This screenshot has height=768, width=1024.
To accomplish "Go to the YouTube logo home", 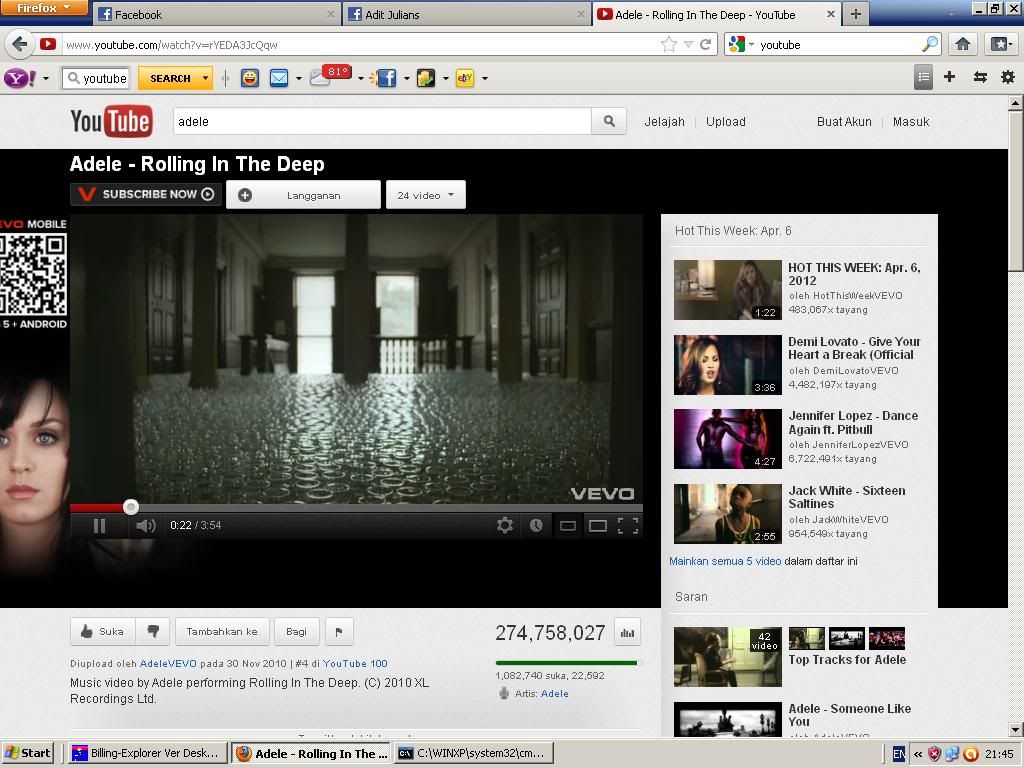I will (112, 121).
